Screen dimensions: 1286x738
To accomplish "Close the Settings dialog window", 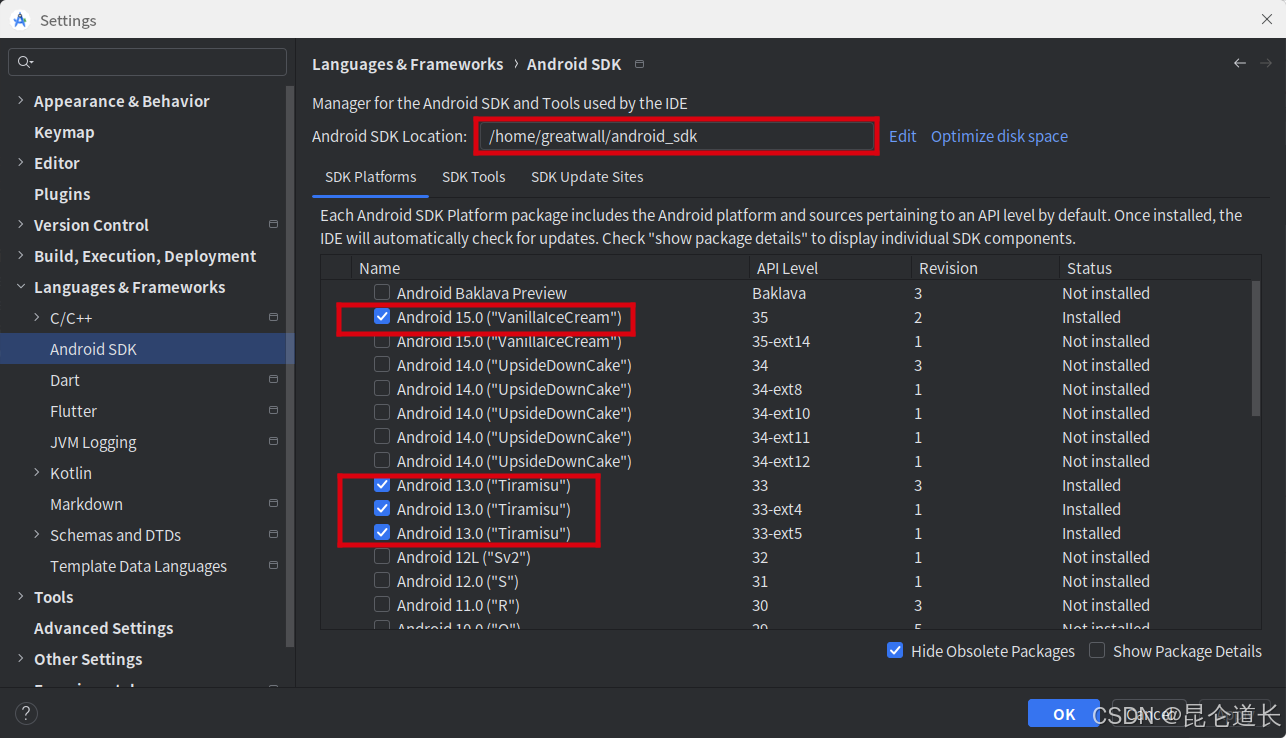I will pos(1267,19).
